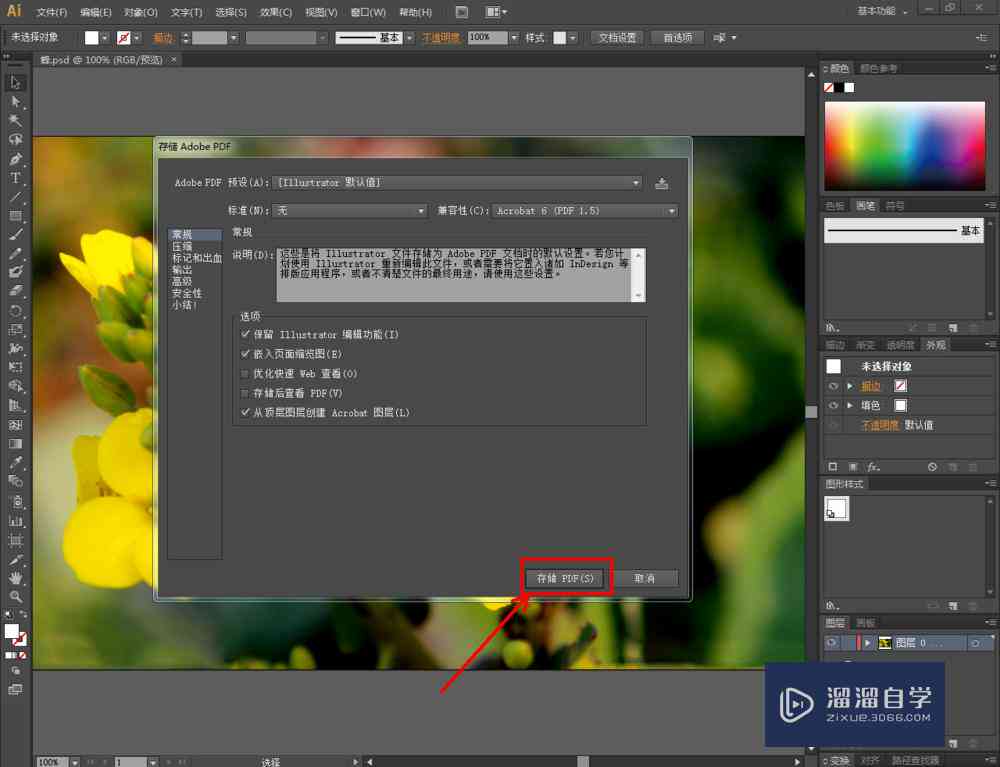The width and height of the screenshot is (1000, 767).
Task: Open the Adobe PDF preset dropdown
Action: point(457,182)
